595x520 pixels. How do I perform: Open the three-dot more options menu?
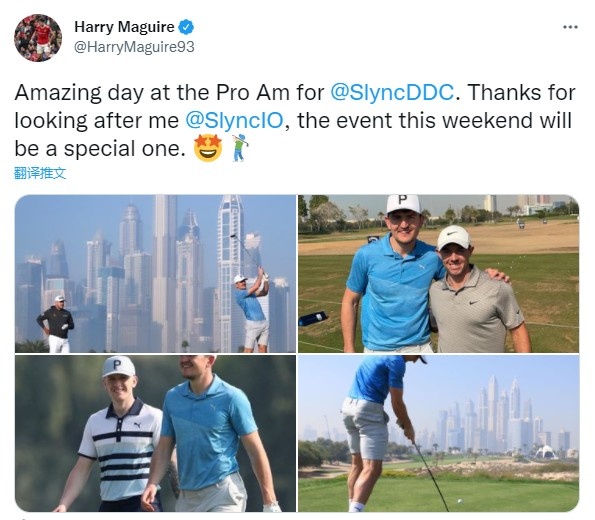[570, 27]
